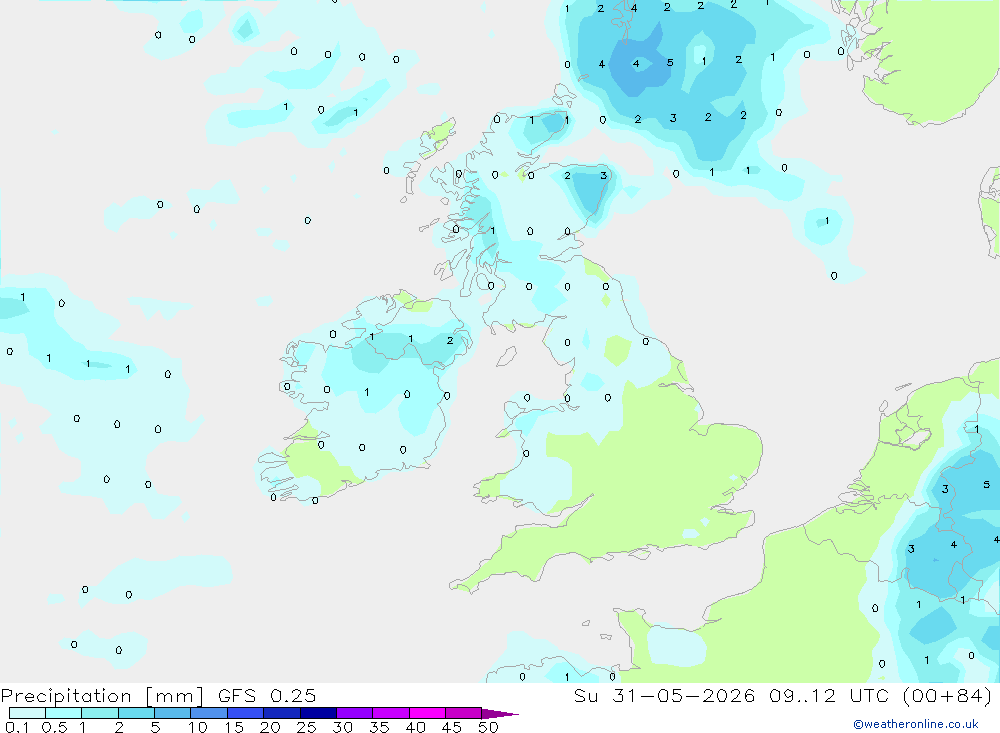
Task: Click the value '2' over Northern Ireland
Action: pyautogui.click(x=450, y=341)
